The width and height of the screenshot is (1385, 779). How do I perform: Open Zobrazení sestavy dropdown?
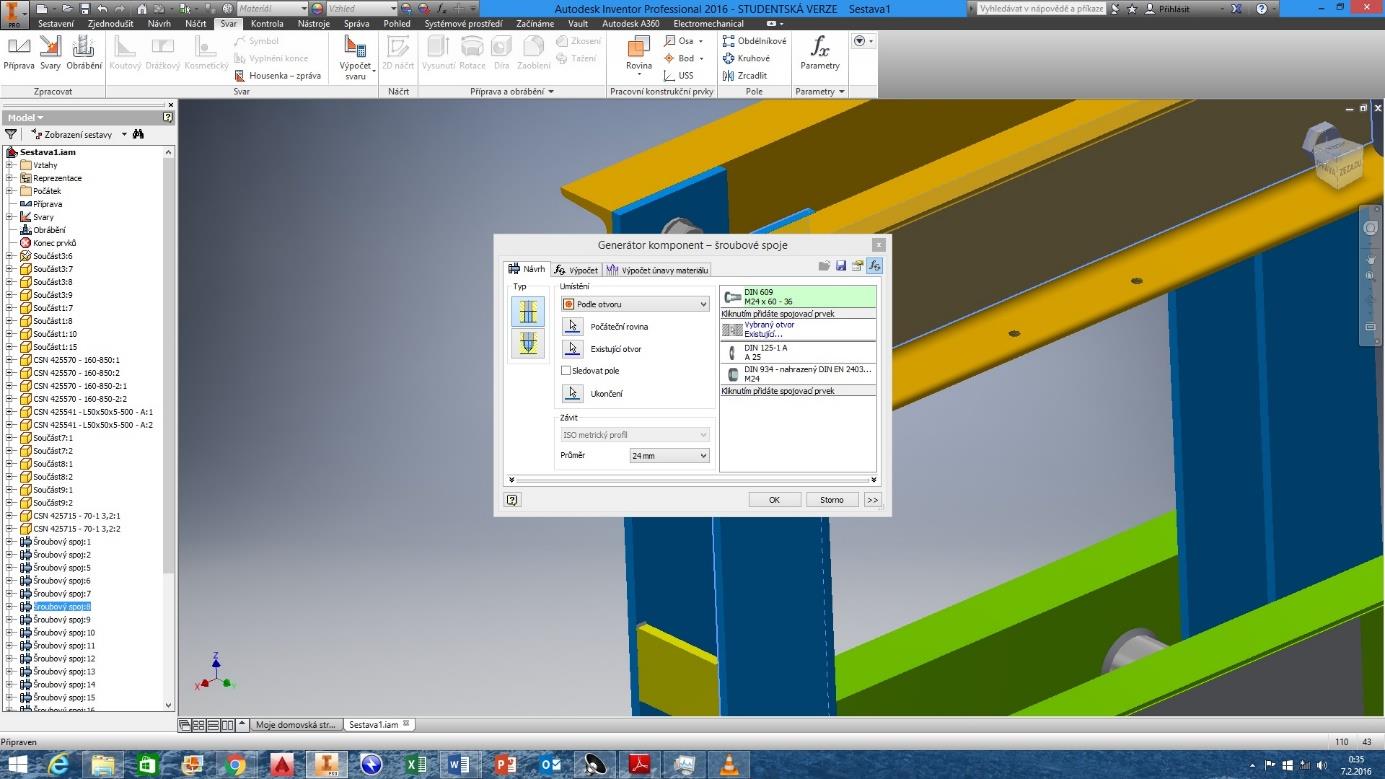[x=79, y=134]
